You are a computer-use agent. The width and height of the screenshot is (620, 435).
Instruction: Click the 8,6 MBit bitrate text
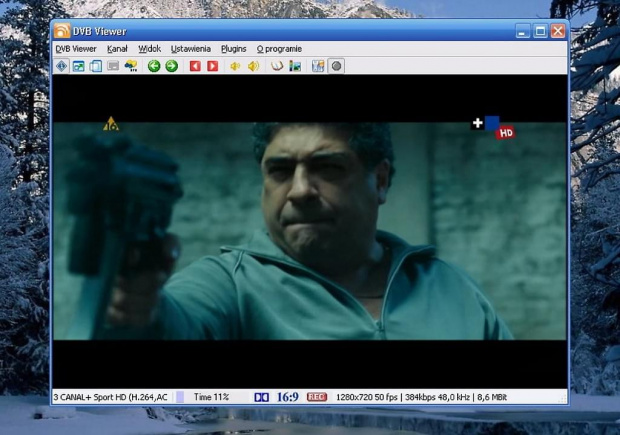[x=492, y=397]
